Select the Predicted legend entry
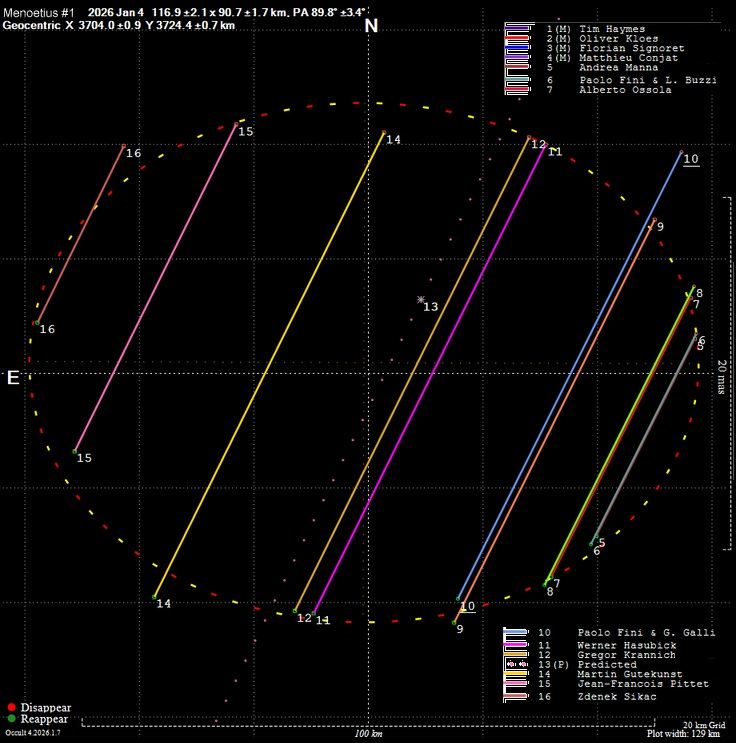The width and height of the screenshot is (736, 743). pyautogui.click(x=607, y=665)
